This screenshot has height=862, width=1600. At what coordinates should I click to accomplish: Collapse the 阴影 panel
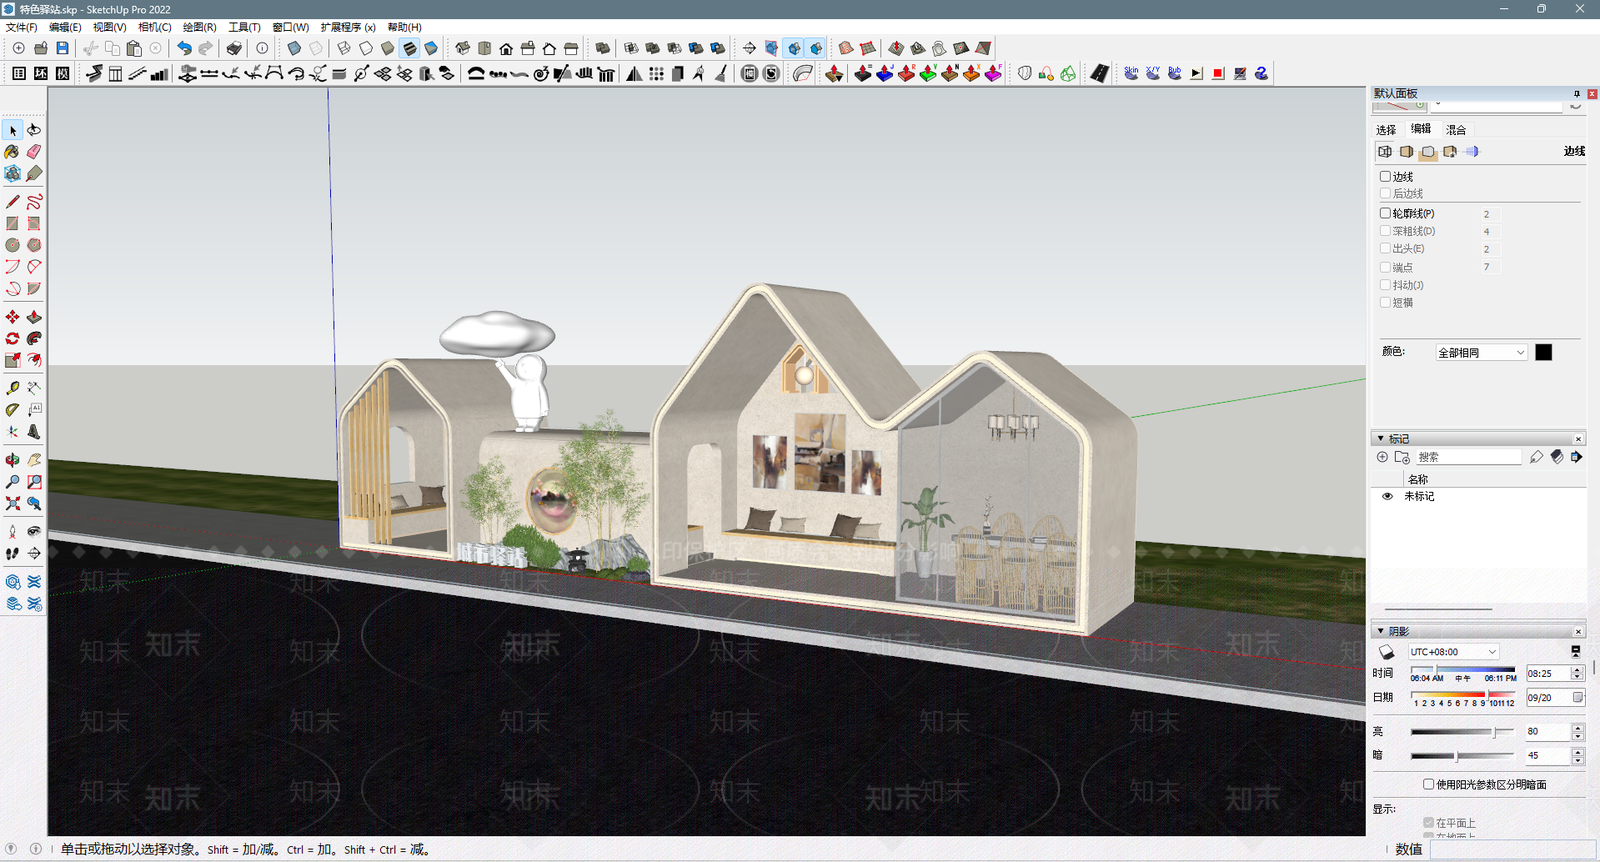(x=1381, y=631)
